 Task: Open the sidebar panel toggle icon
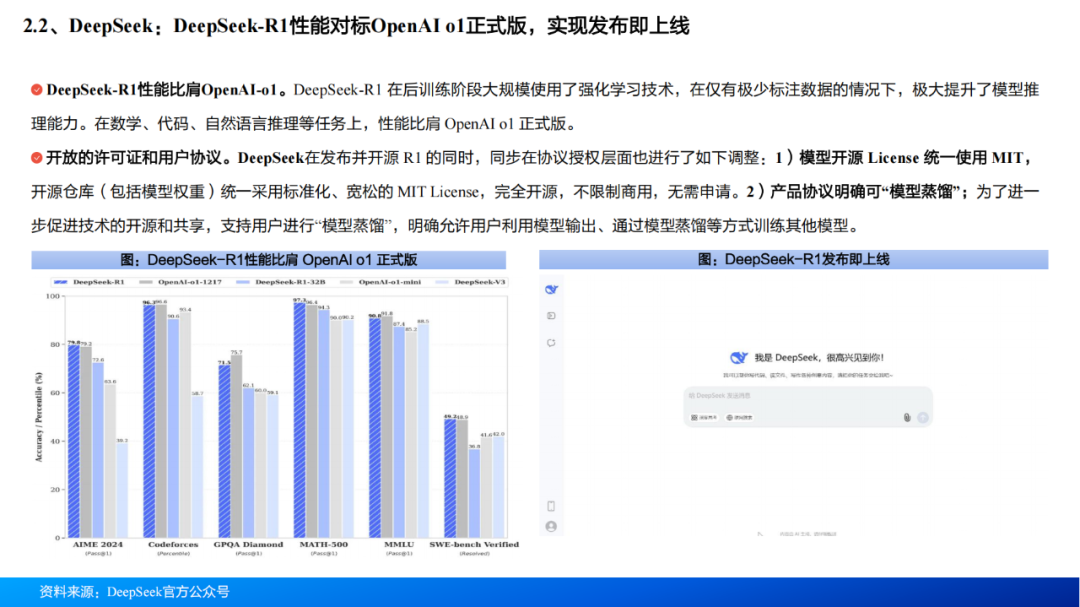[551, 316]
